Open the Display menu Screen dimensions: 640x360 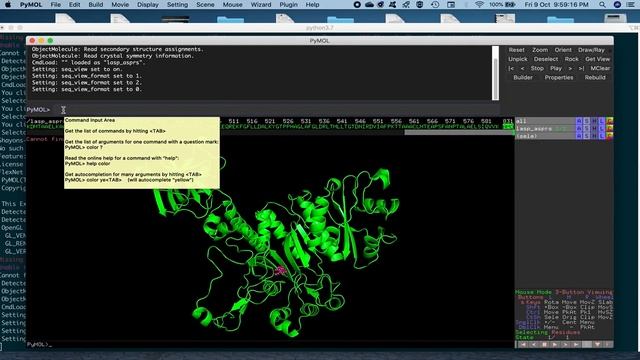[x=148, y=4]
